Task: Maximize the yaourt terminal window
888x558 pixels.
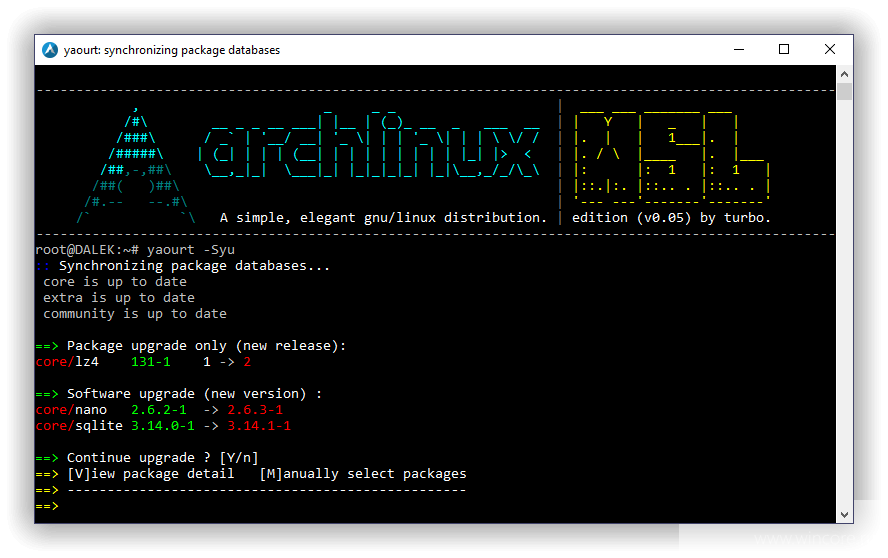Action: coord(784,50)
